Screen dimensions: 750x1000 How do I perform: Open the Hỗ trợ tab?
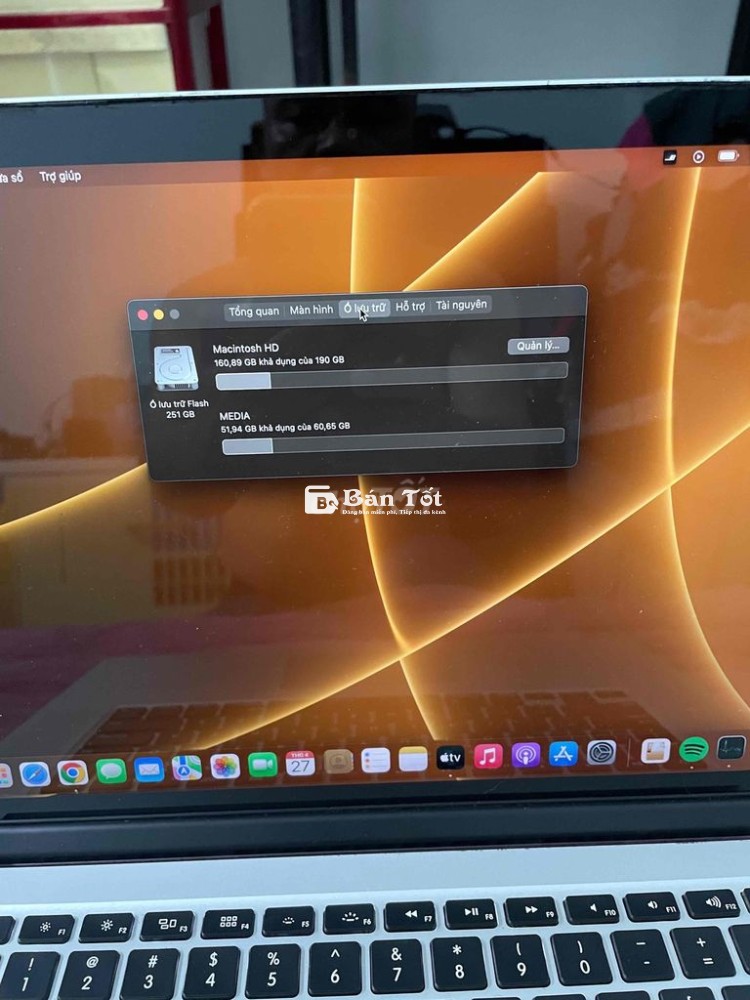[410, 306]
